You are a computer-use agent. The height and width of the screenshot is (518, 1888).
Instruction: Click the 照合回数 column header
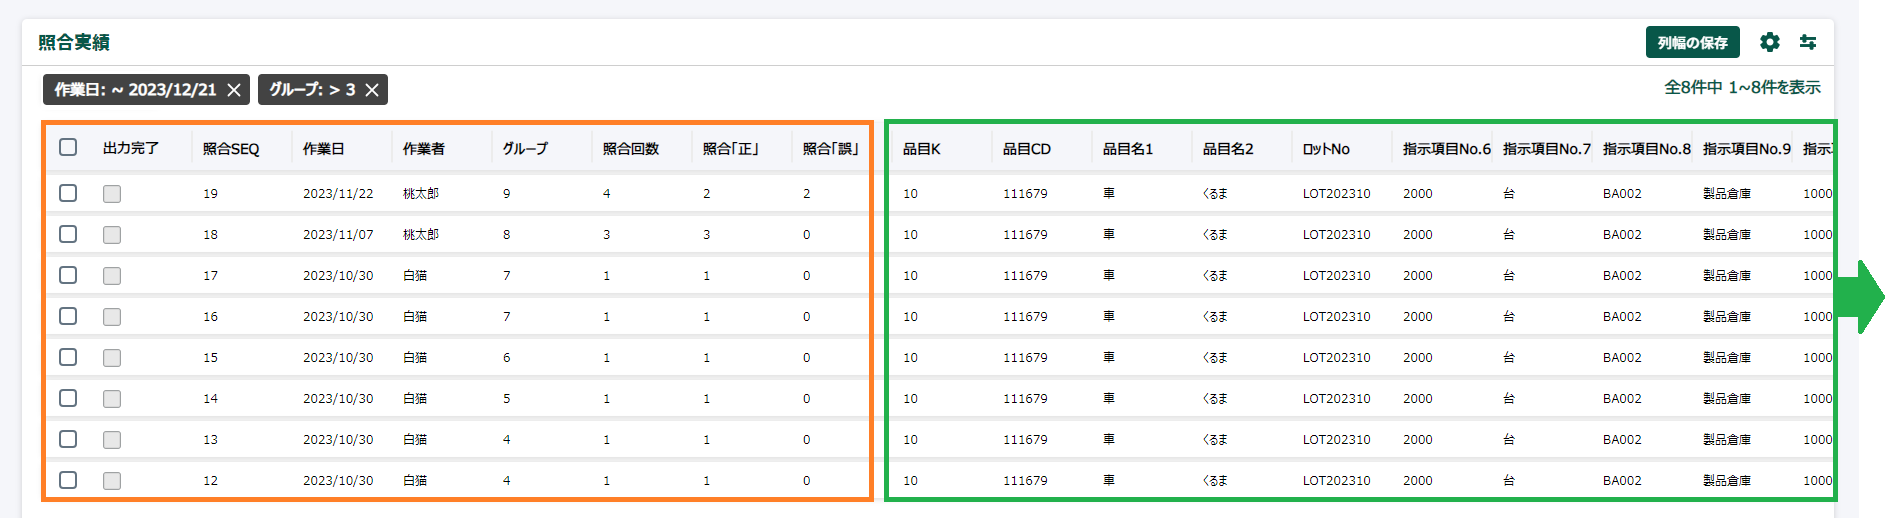pos(631,149)
